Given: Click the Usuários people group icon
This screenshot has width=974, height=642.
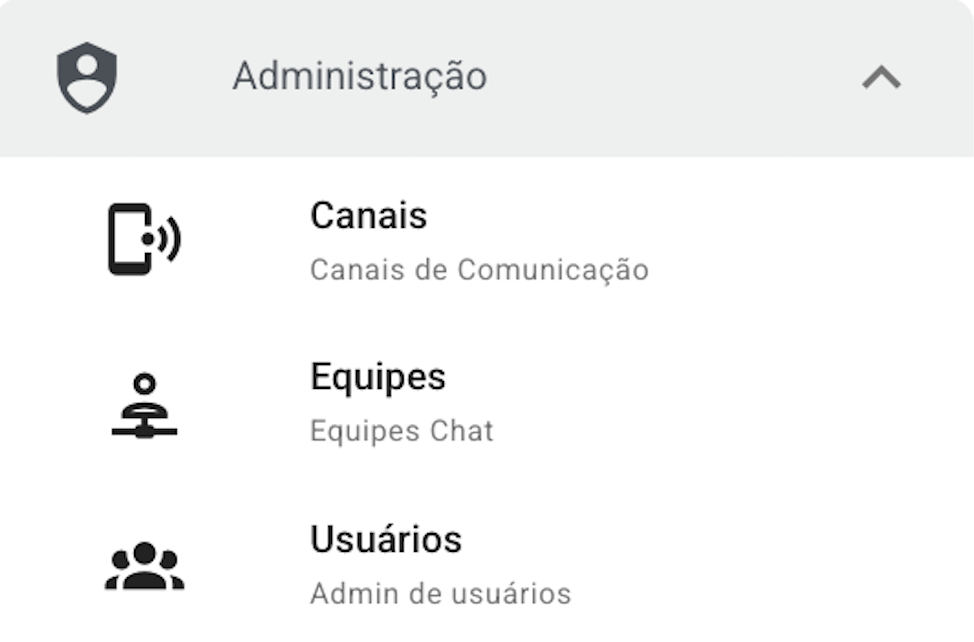Looking at the screenshot, I should [144, 567].
